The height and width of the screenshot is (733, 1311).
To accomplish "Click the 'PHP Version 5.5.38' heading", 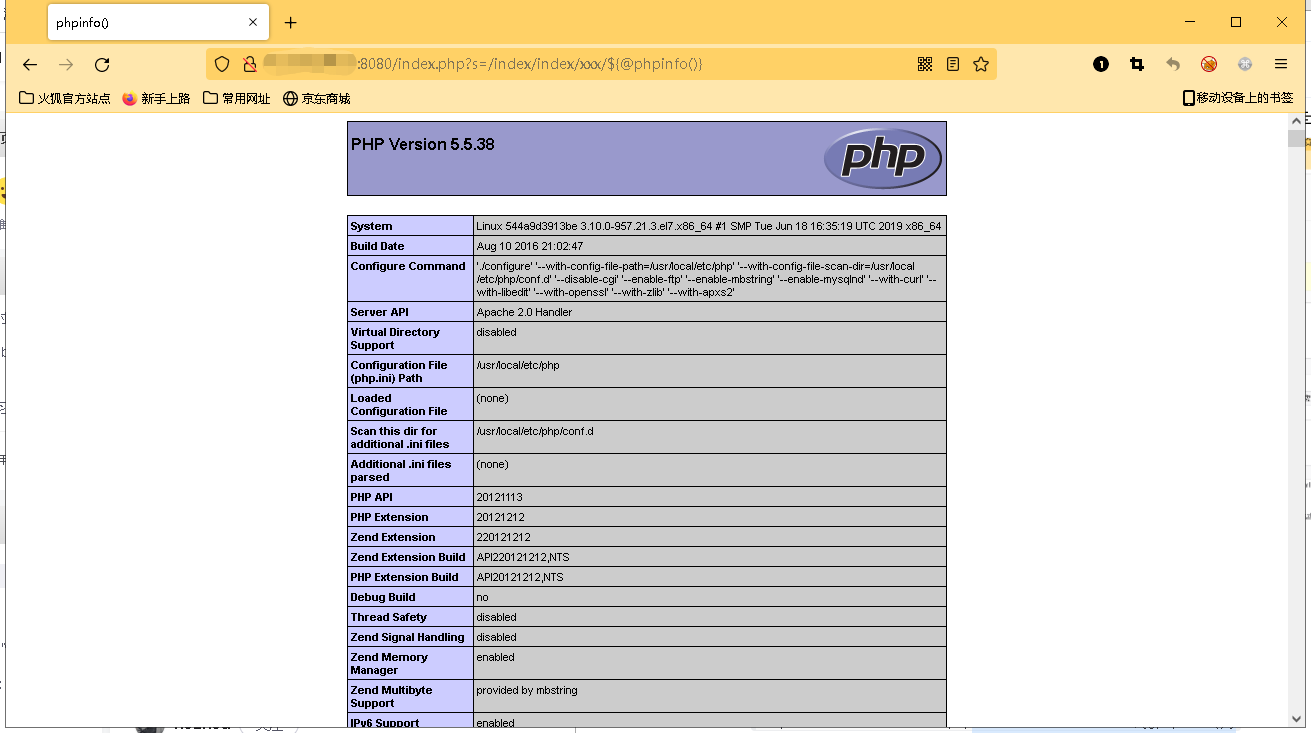I will [423, 144].
